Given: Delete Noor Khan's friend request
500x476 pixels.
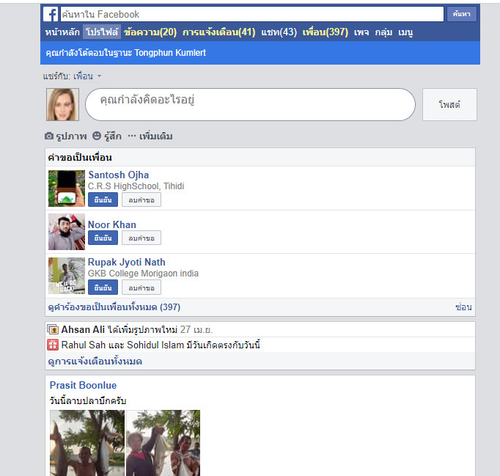Looking at the screenshot, I should click(141, 238).
